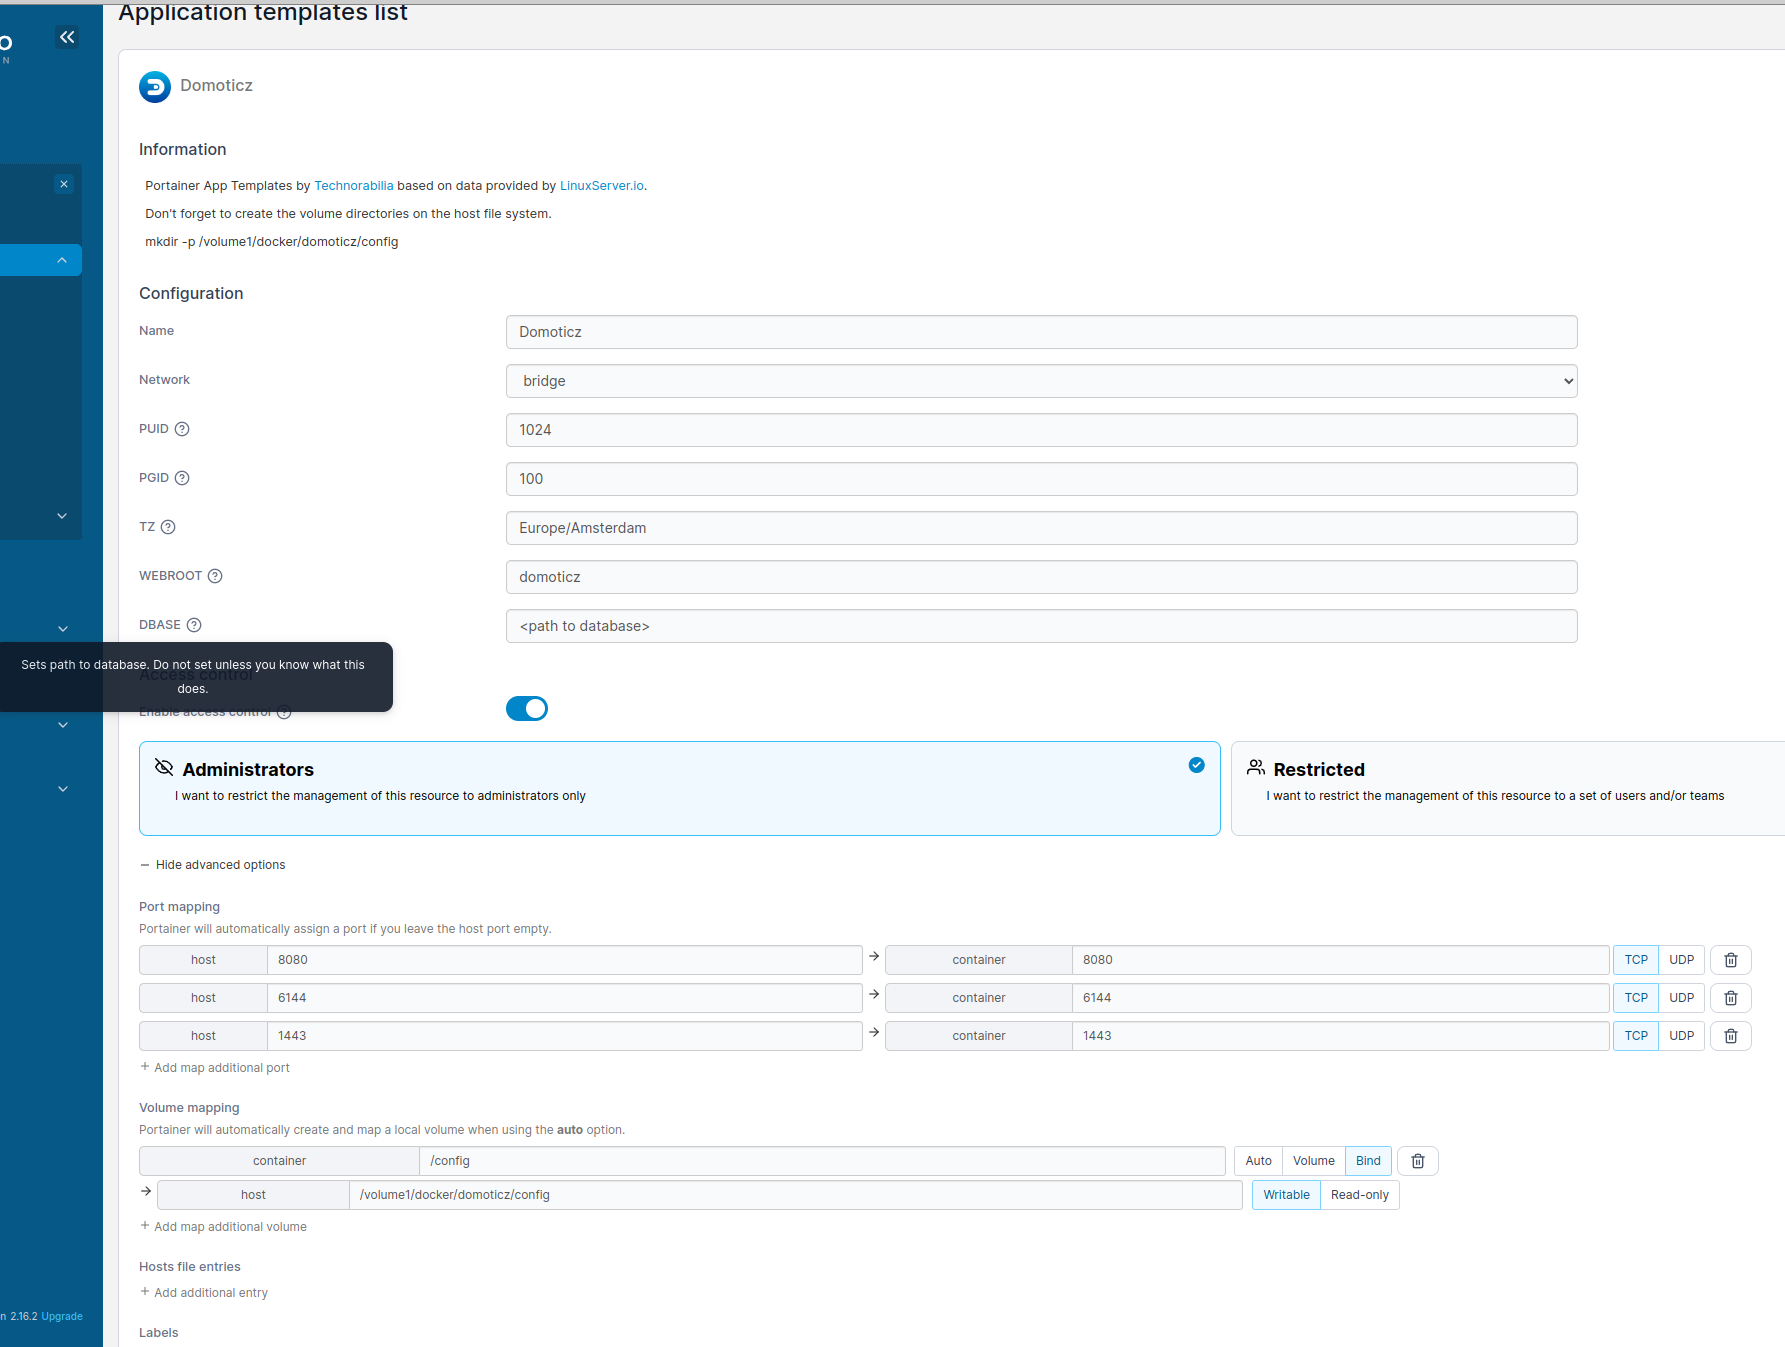Click the plus icon for additional hosts entry
Image resolution: width=1785 pixels, height=1347 pixels.
point(145,1292)
